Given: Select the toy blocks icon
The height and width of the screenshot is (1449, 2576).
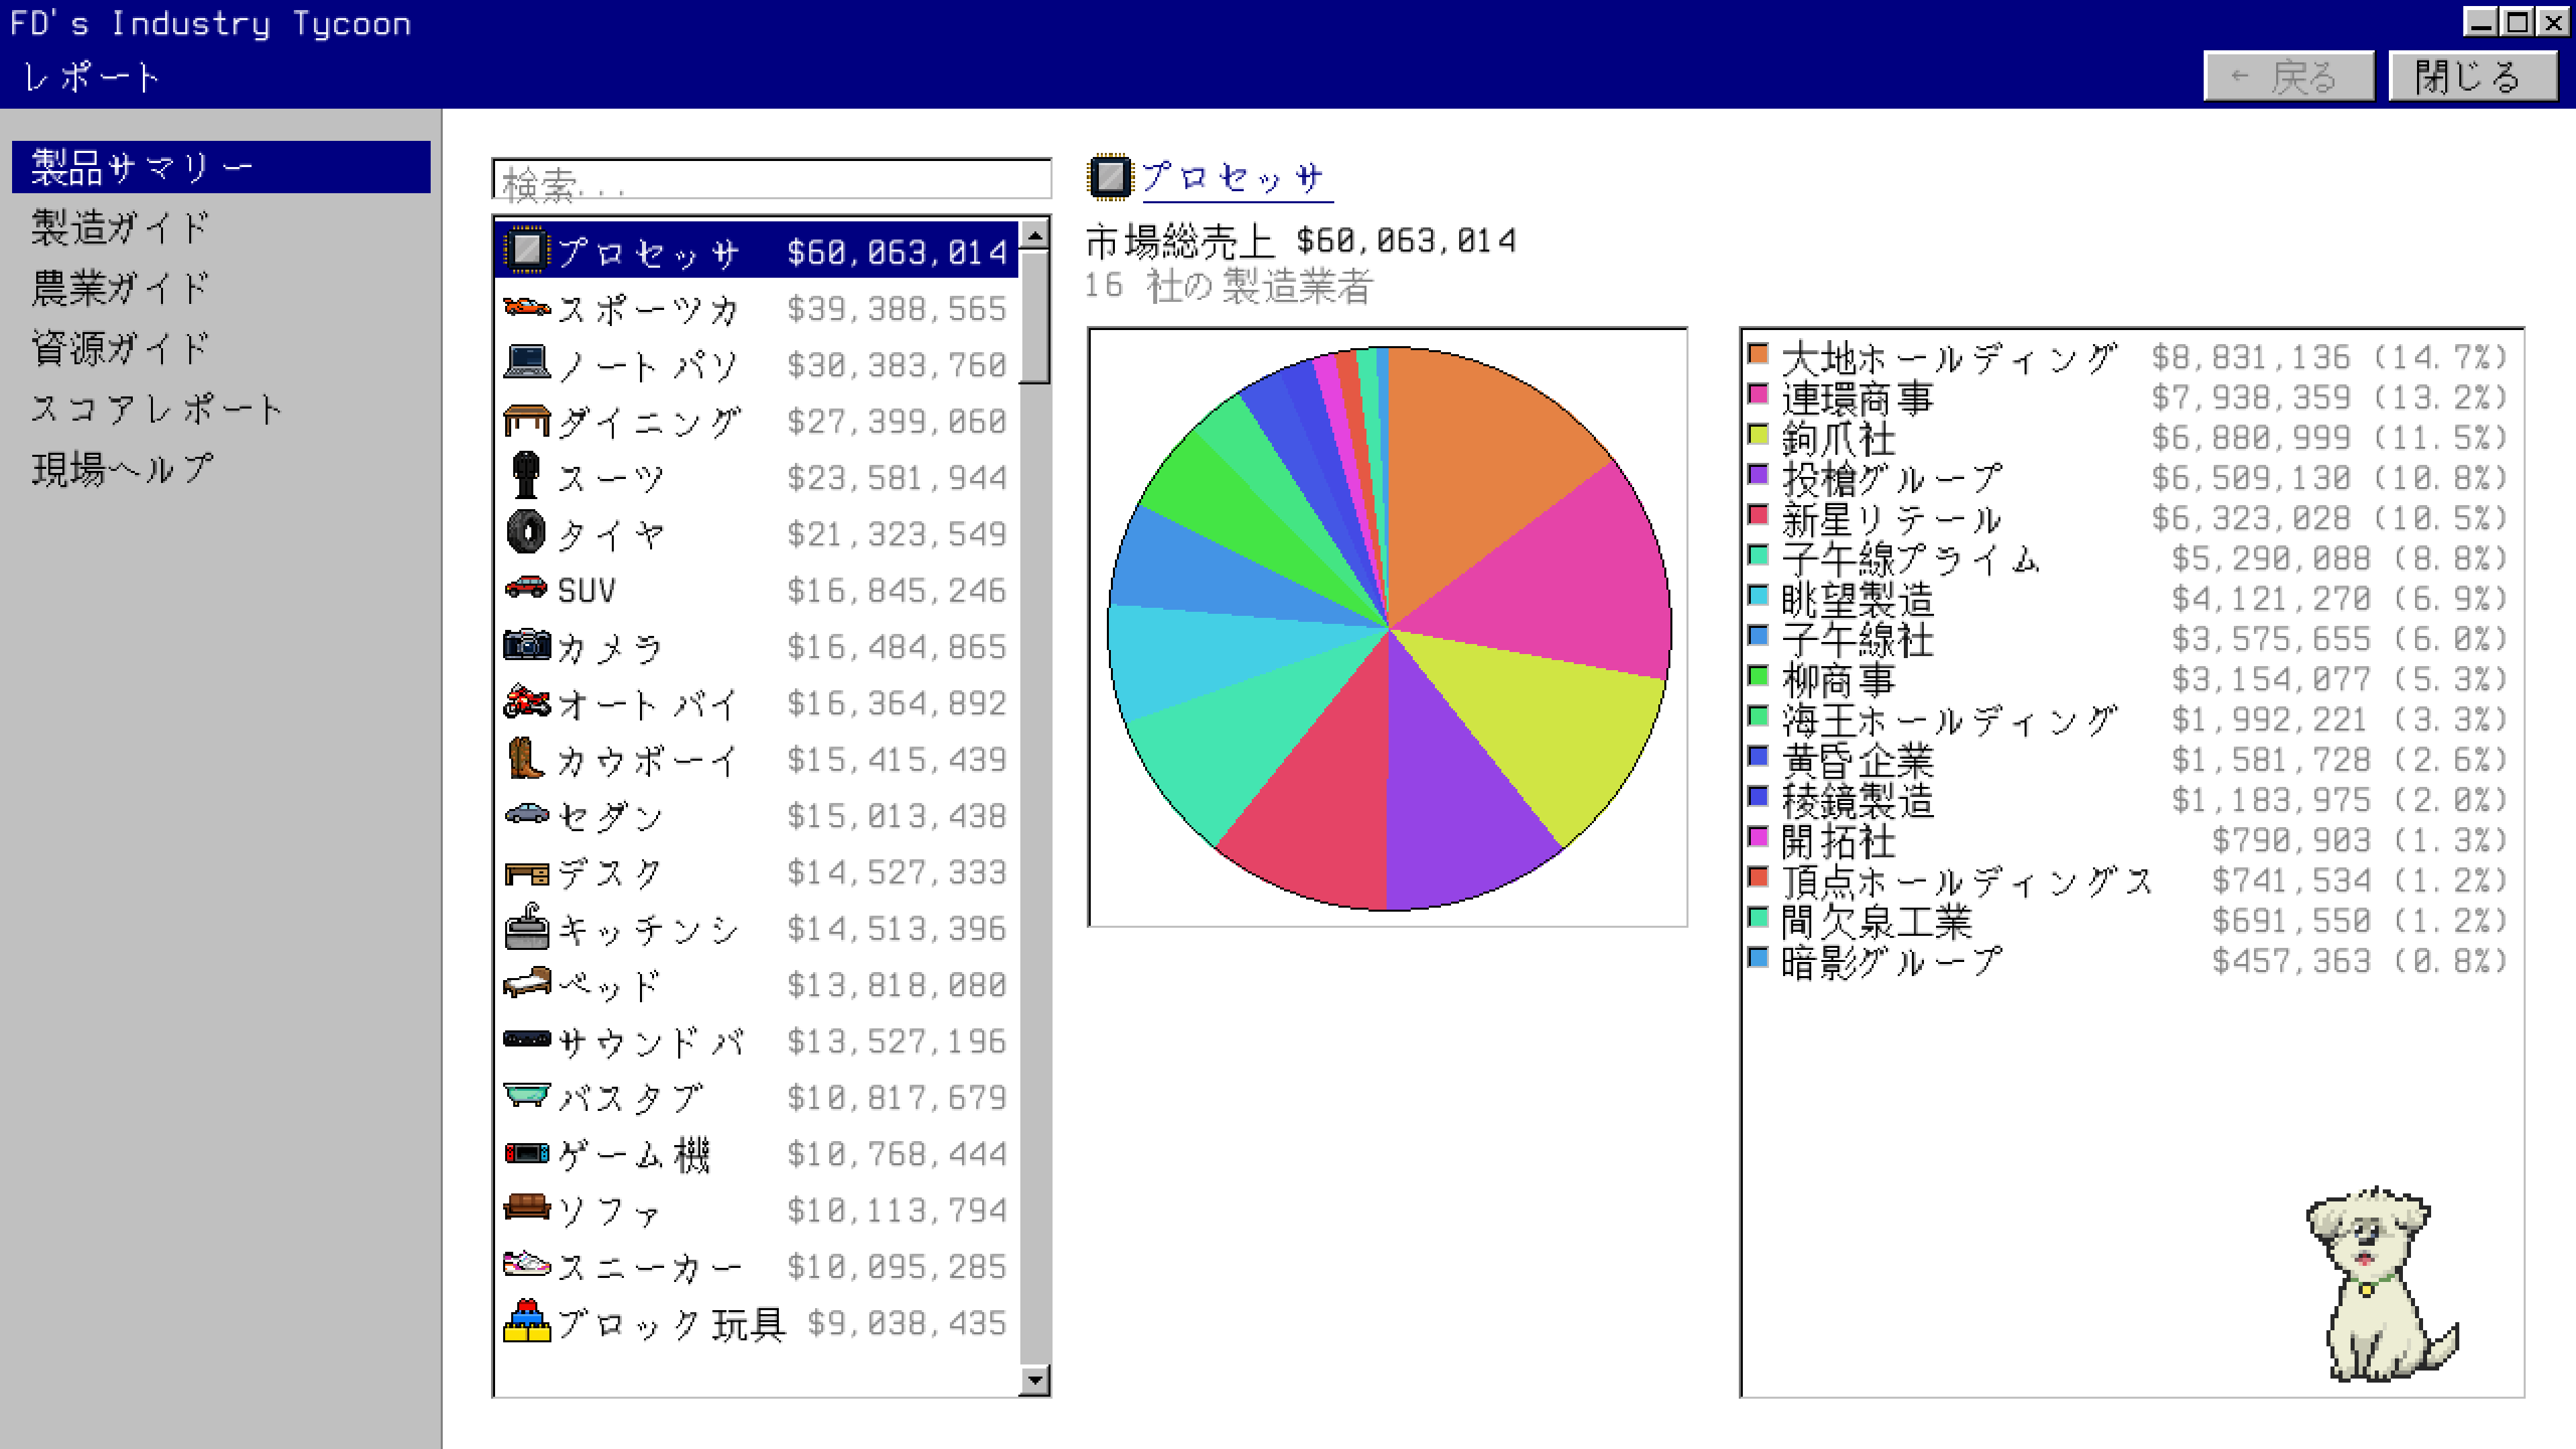Looking at the screenshot, I should (x=526, y=1321).
